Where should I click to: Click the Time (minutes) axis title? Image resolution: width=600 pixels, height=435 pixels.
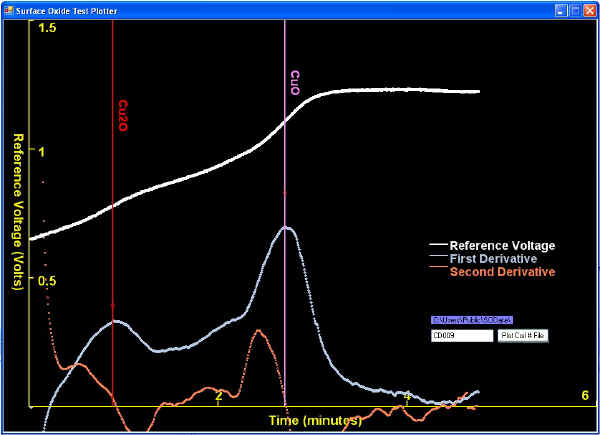316,420
